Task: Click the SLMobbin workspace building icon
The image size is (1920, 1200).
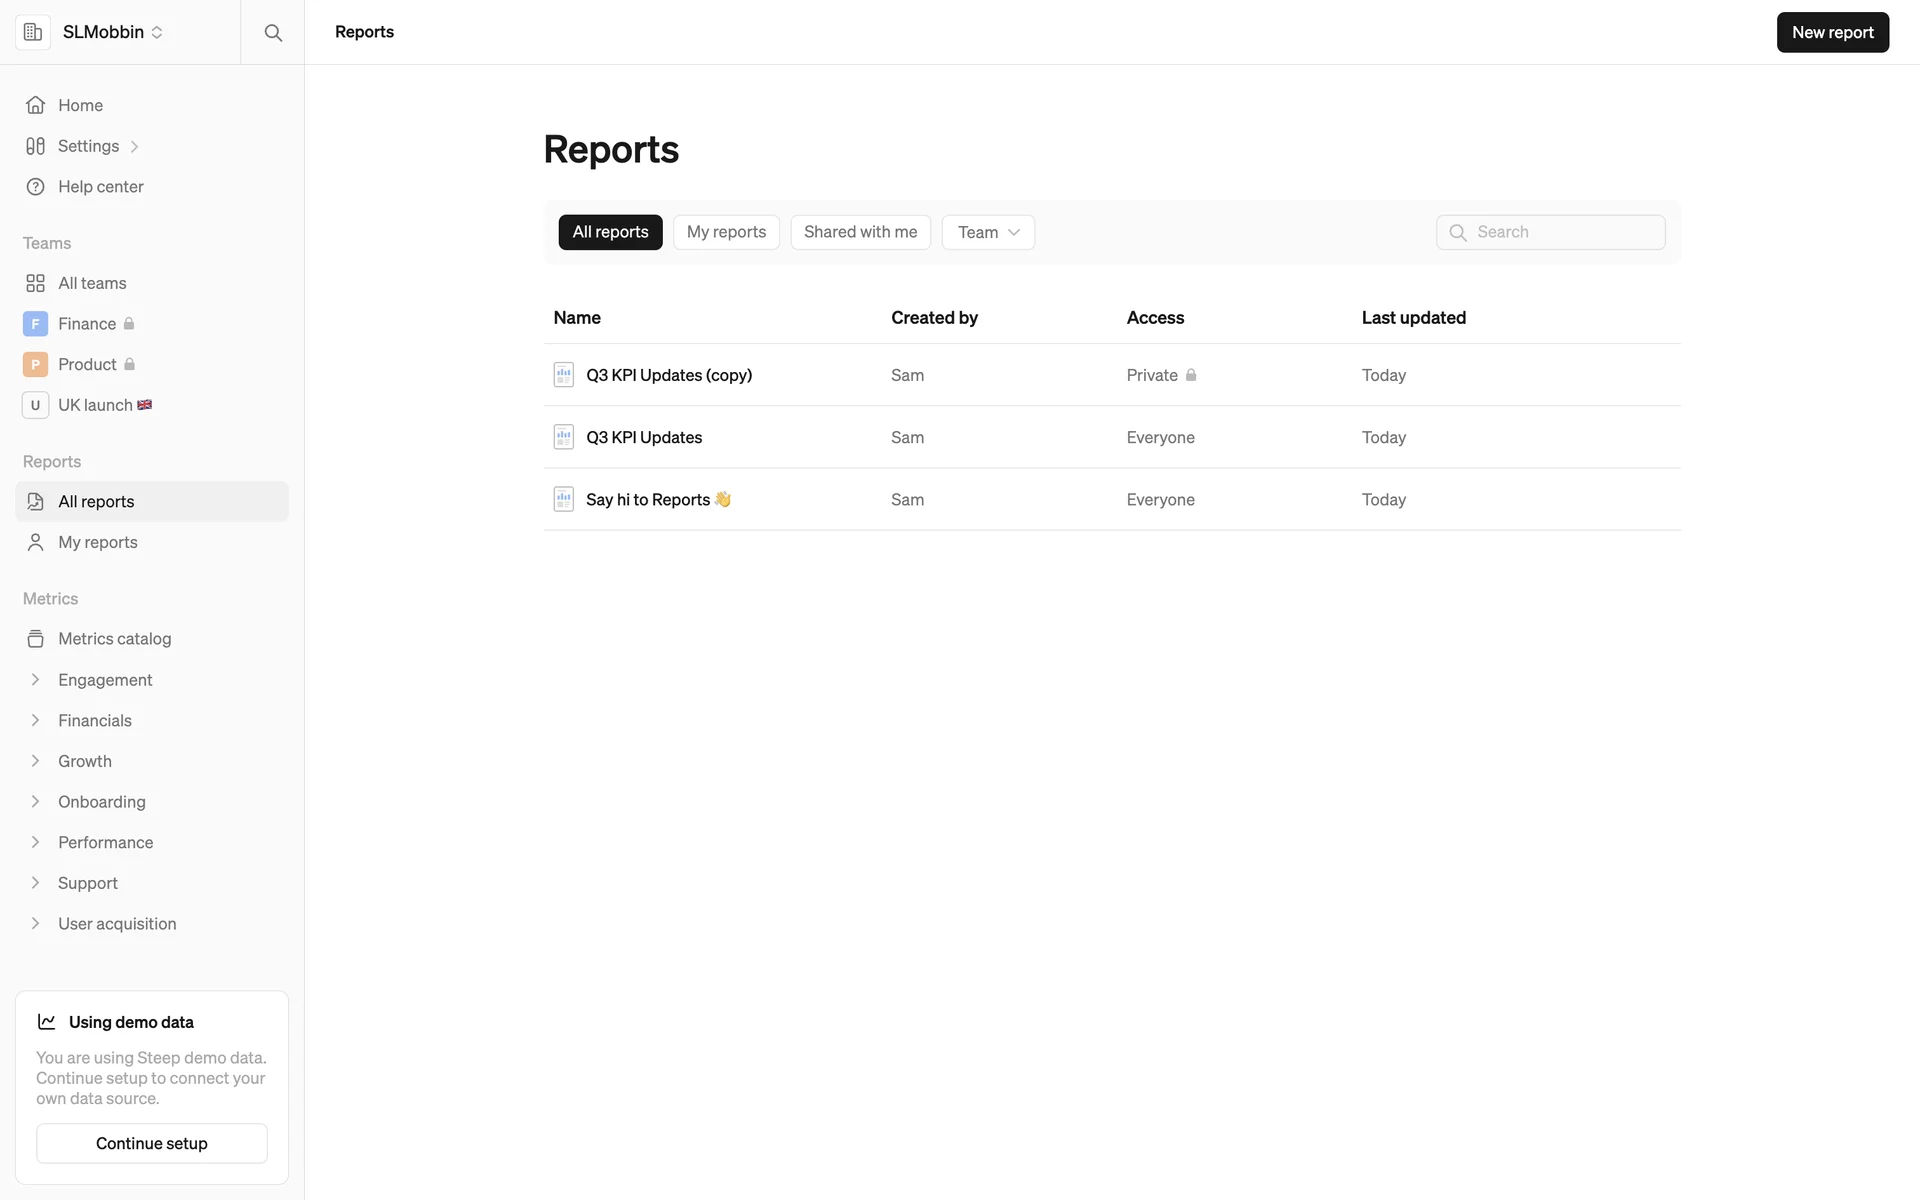Action: click(x=33, y=32)
